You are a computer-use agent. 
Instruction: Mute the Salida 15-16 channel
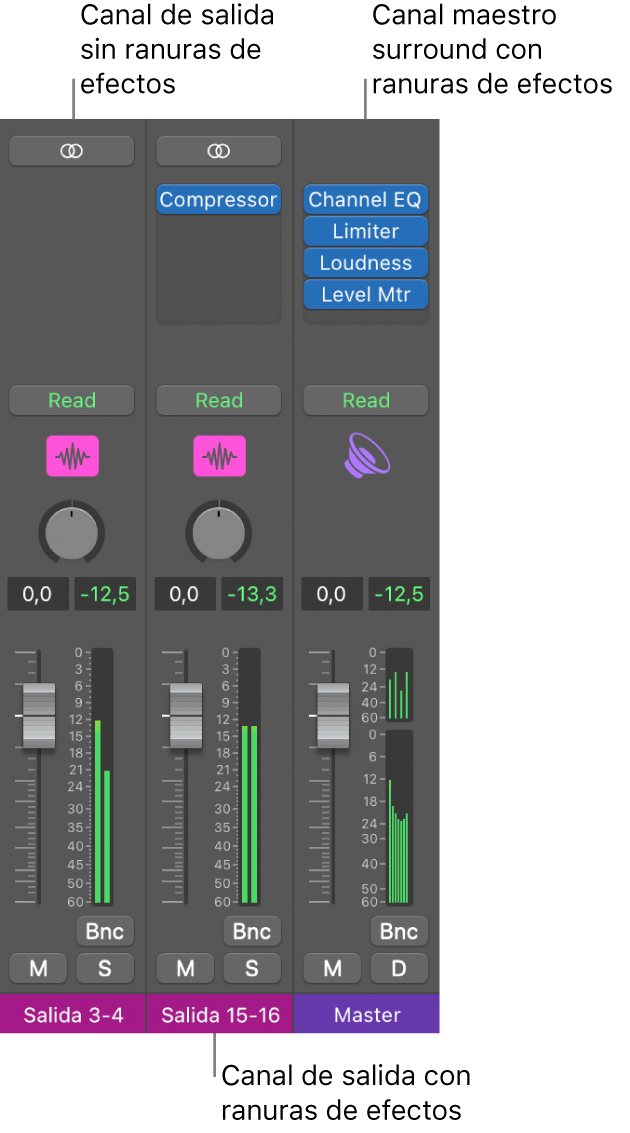[185, 968]
